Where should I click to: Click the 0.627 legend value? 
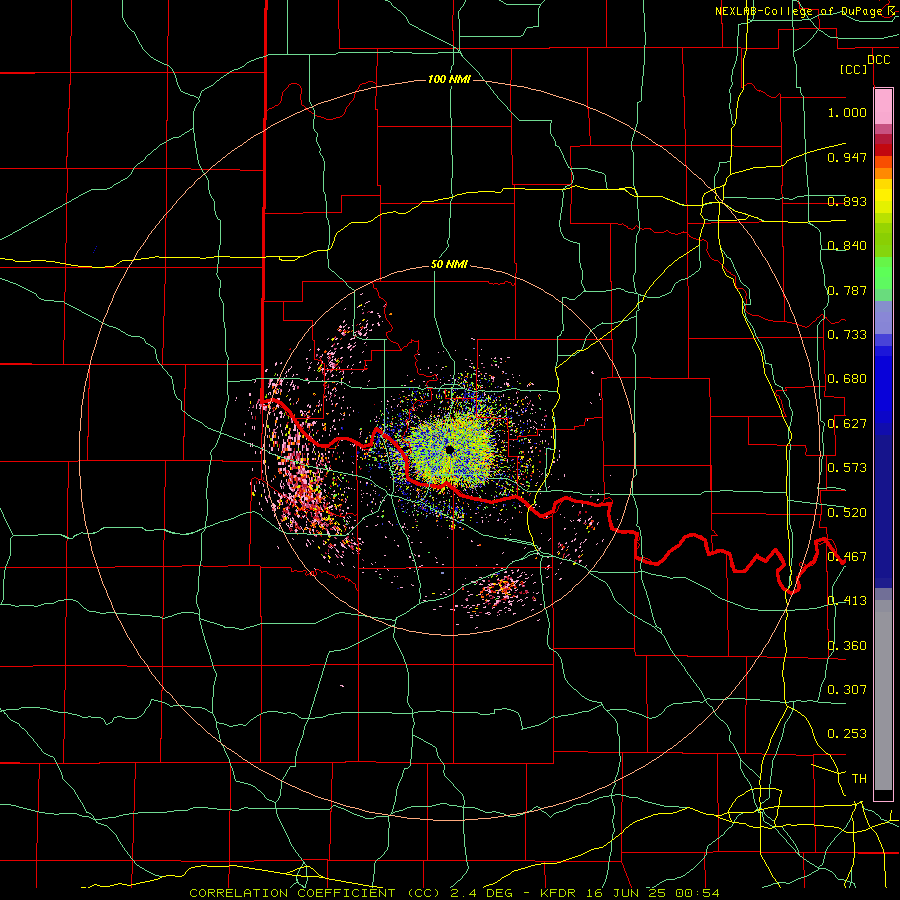tap(847, 424)
